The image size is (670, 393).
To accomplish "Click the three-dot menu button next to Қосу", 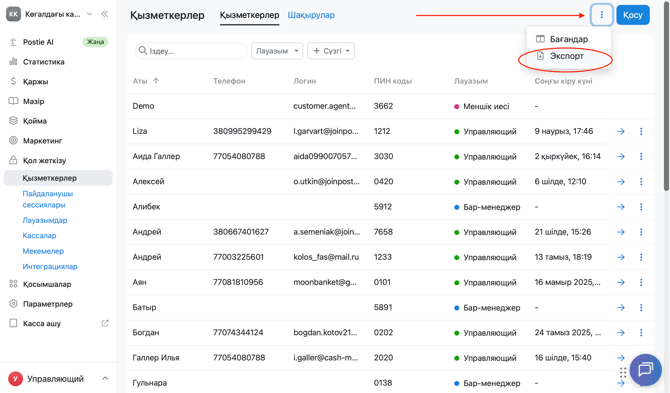I will (x=602, y=15).
